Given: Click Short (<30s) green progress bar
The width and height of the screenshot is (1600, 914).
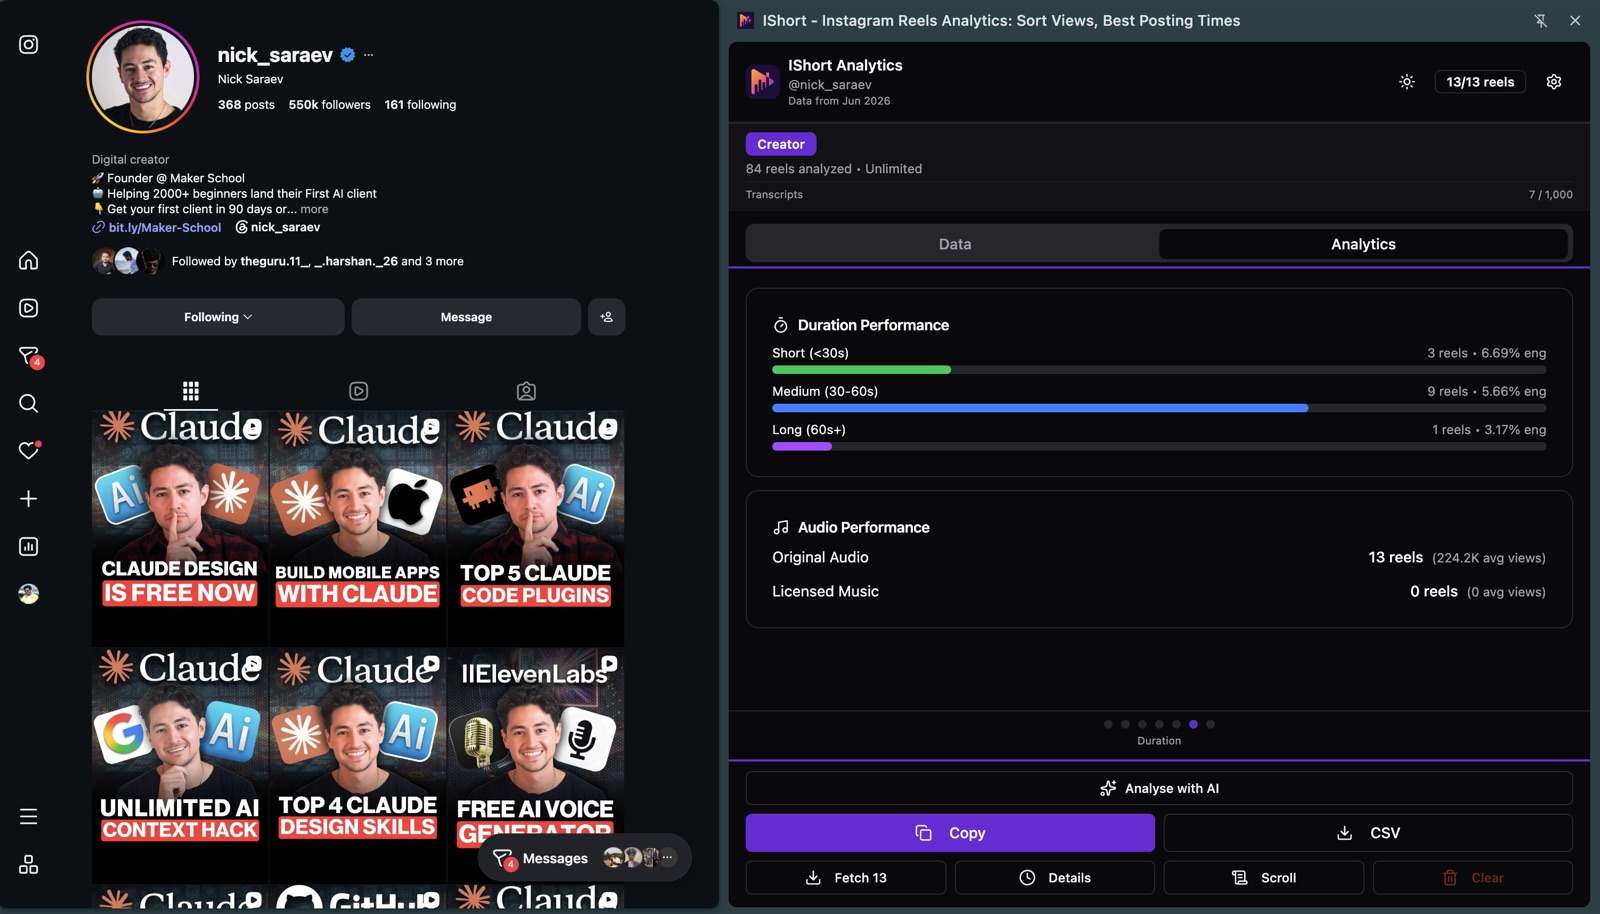Looking at the screenshot, I should coord(861,370).
